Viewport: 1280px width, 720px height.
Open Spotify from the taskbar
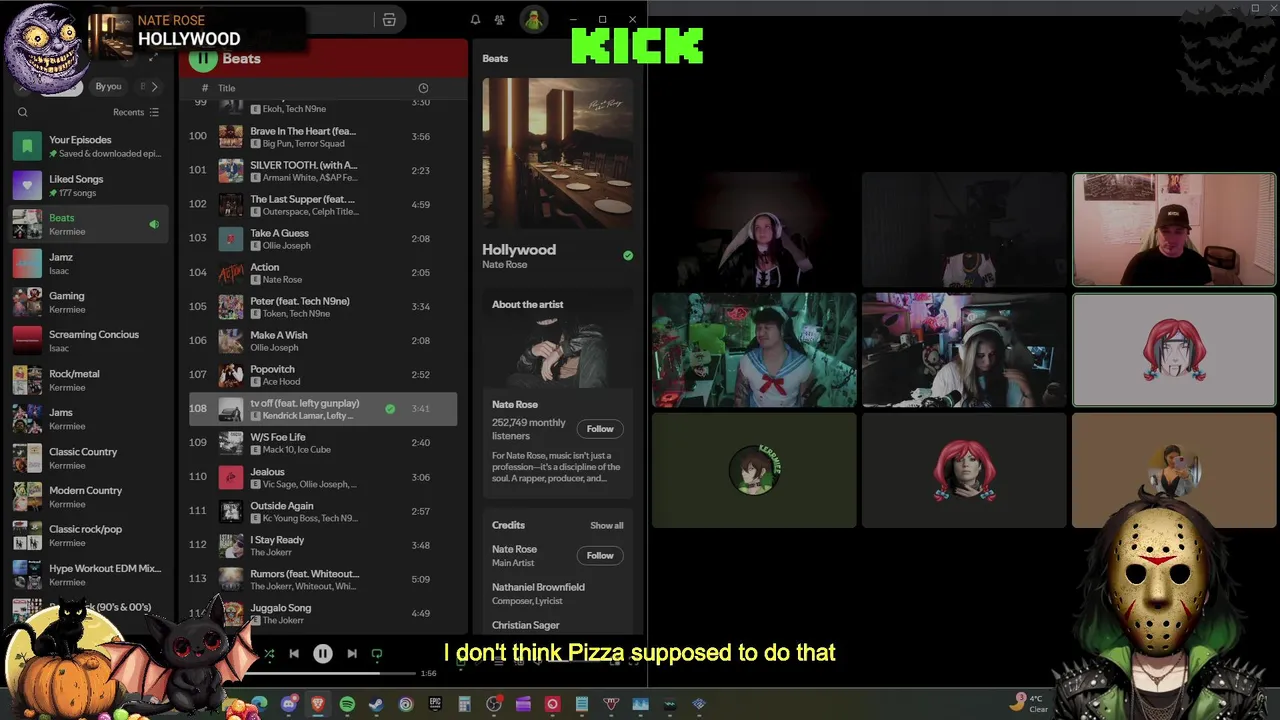pyautogui.click(x=347, y=704)
